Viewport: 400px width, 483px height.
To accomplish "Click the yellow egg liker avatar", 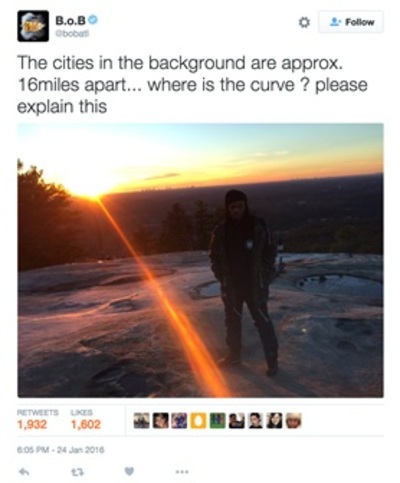I will pyautogui.click(x=198, y=421).
